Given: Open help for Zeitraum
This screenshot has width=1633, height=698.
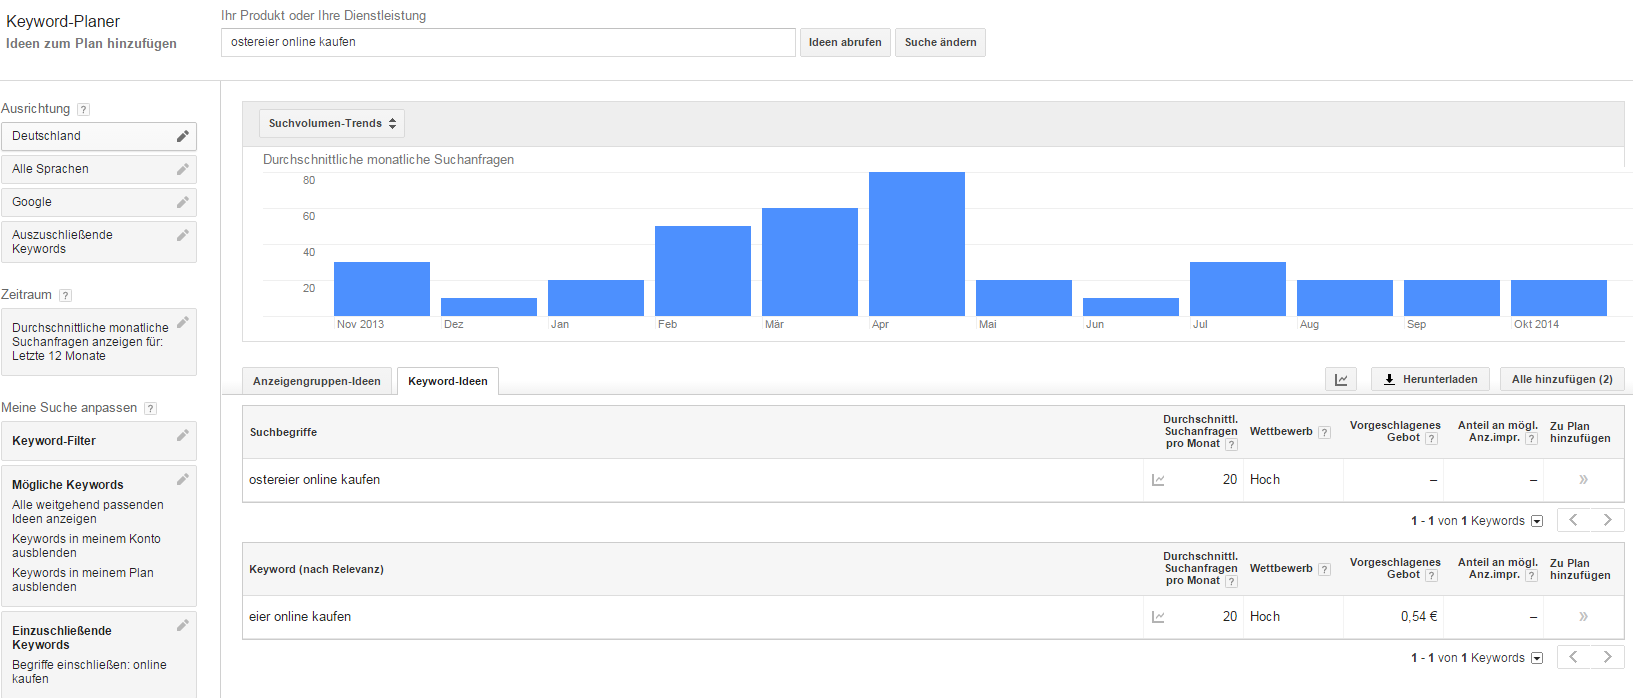Looking at the screenshot, I should [x=65, y=295].
